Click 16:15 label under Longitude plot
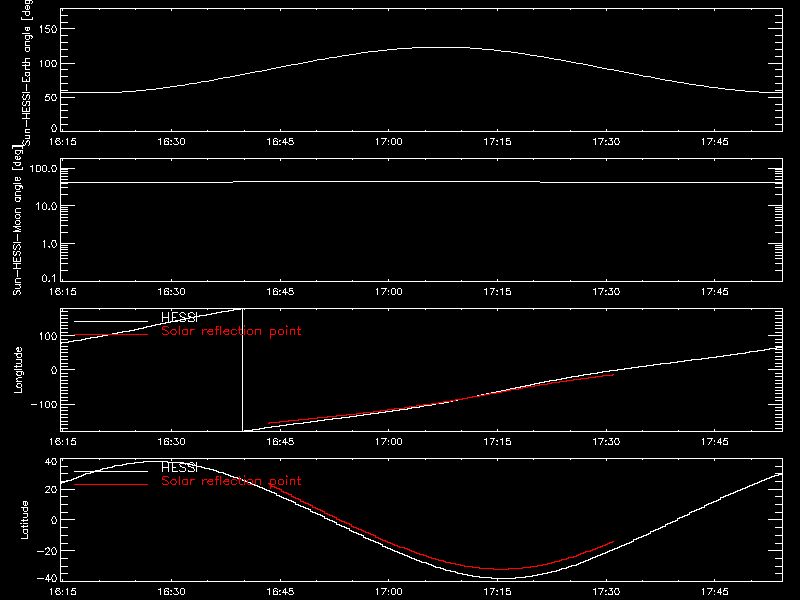Screen dimensions: 800x600 click(x=63, y=442)
